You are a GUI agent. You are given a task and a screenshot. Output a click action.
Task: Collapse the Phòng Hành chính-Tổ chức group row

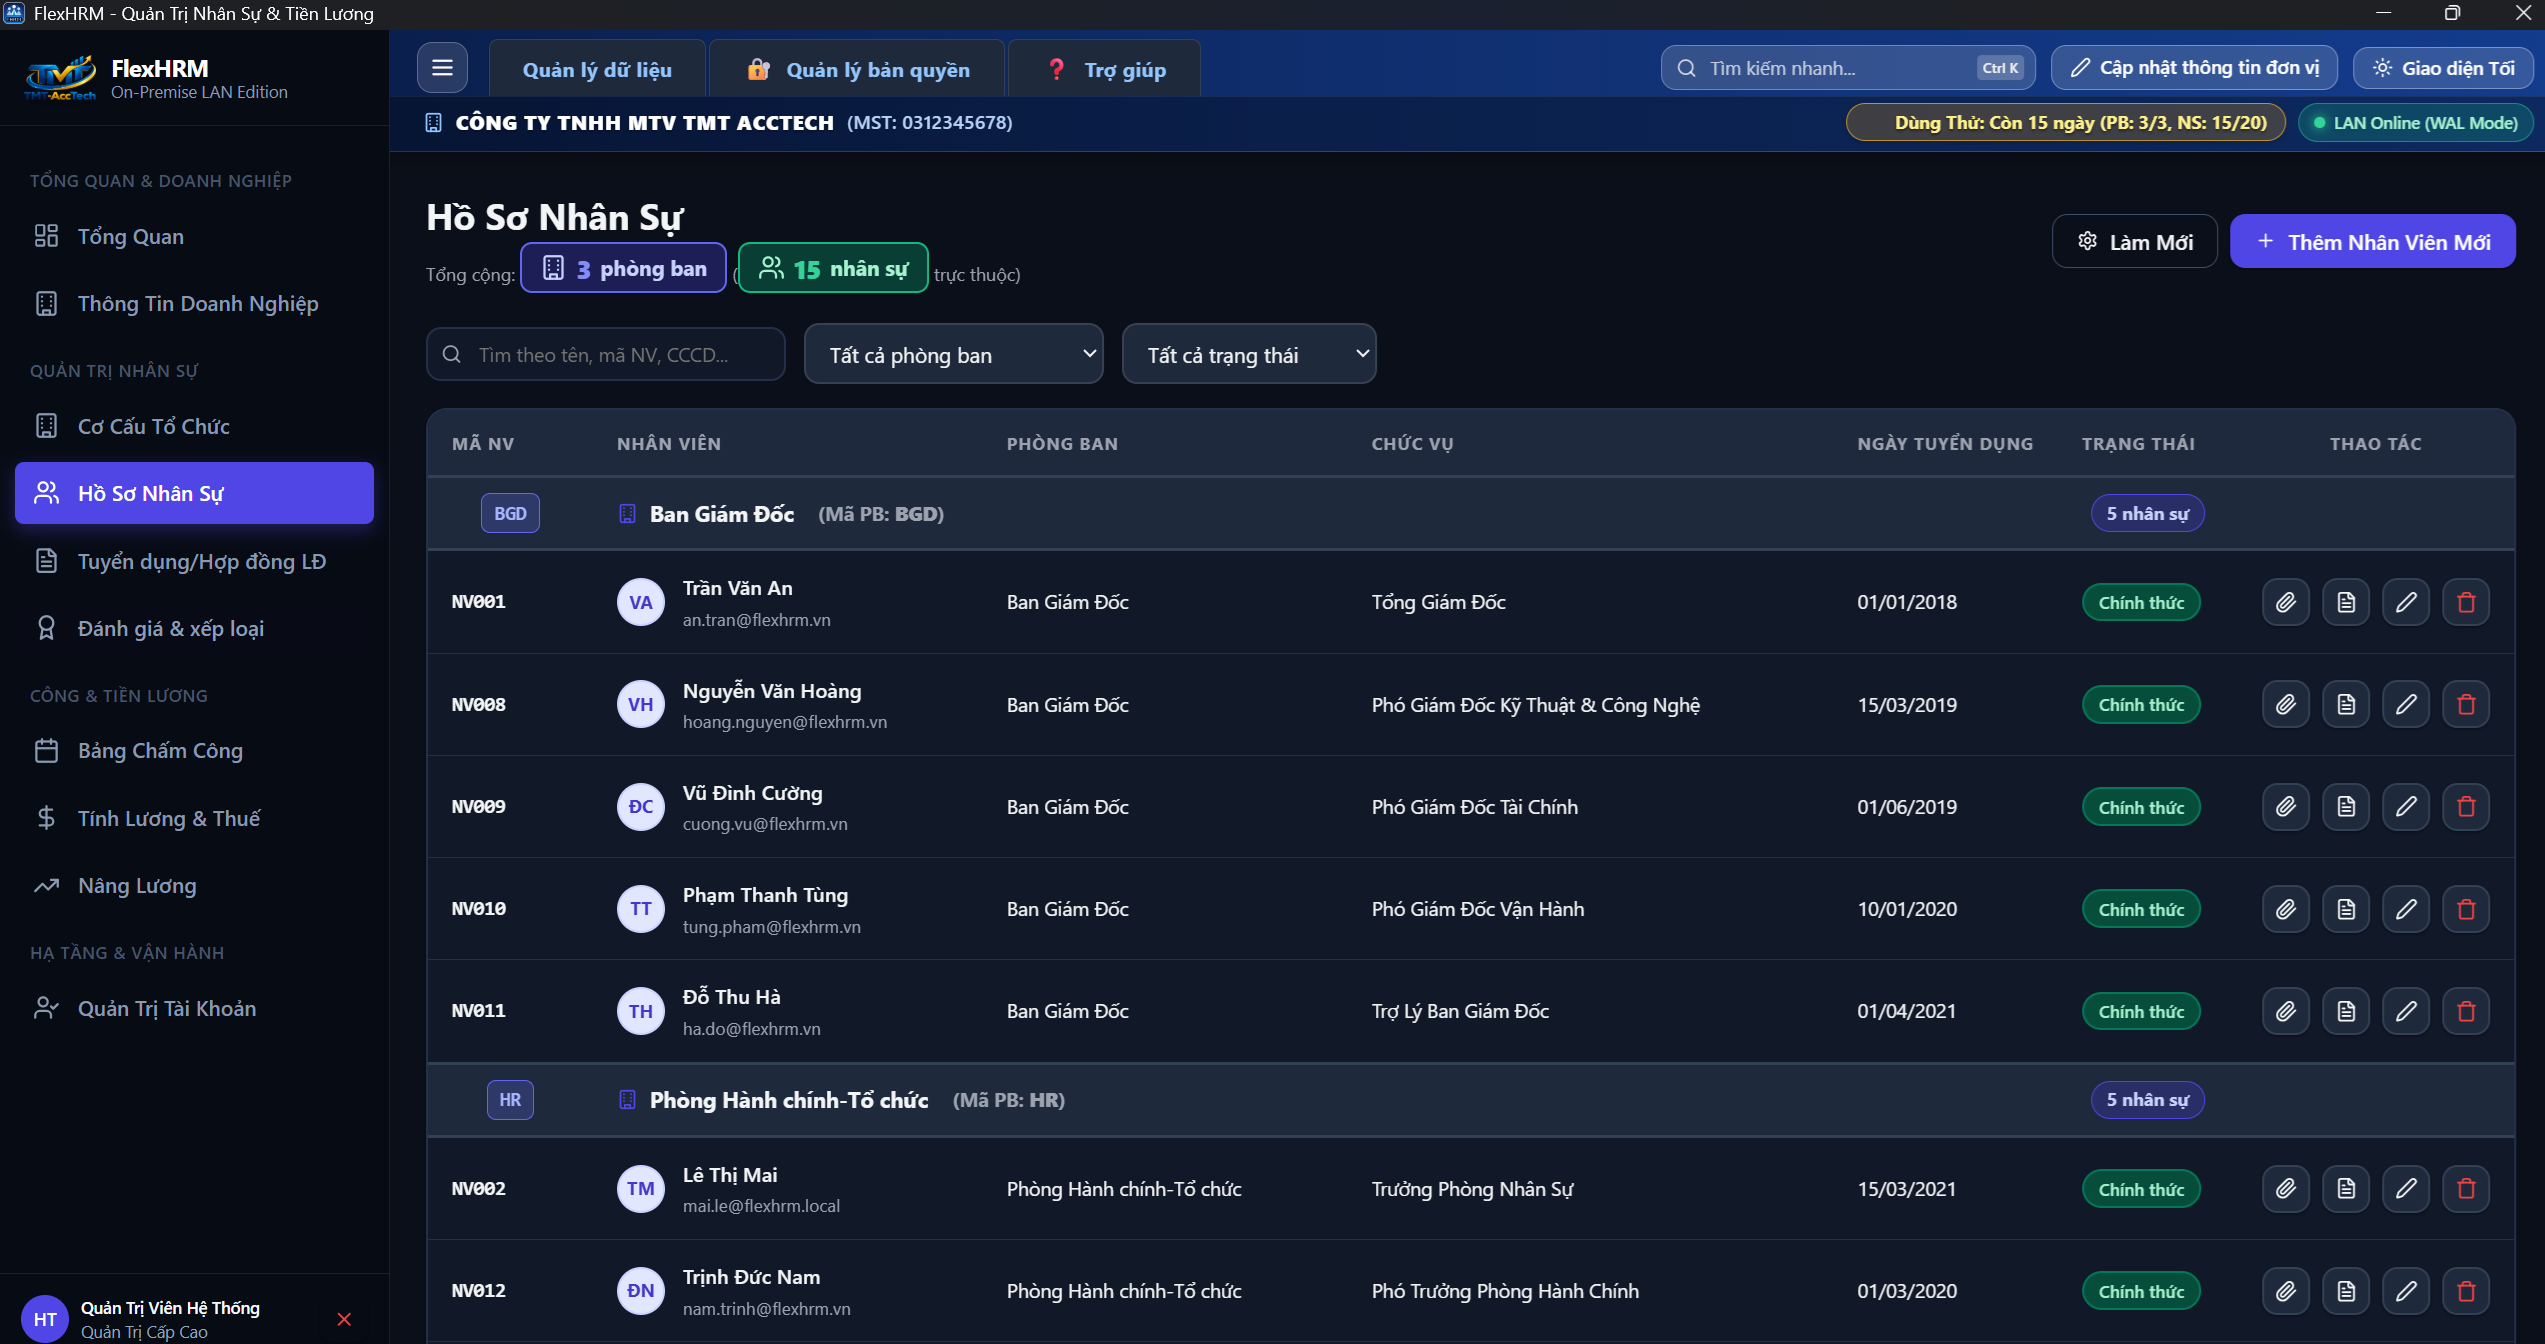pyautogui.click(x=1470, y=1100)
